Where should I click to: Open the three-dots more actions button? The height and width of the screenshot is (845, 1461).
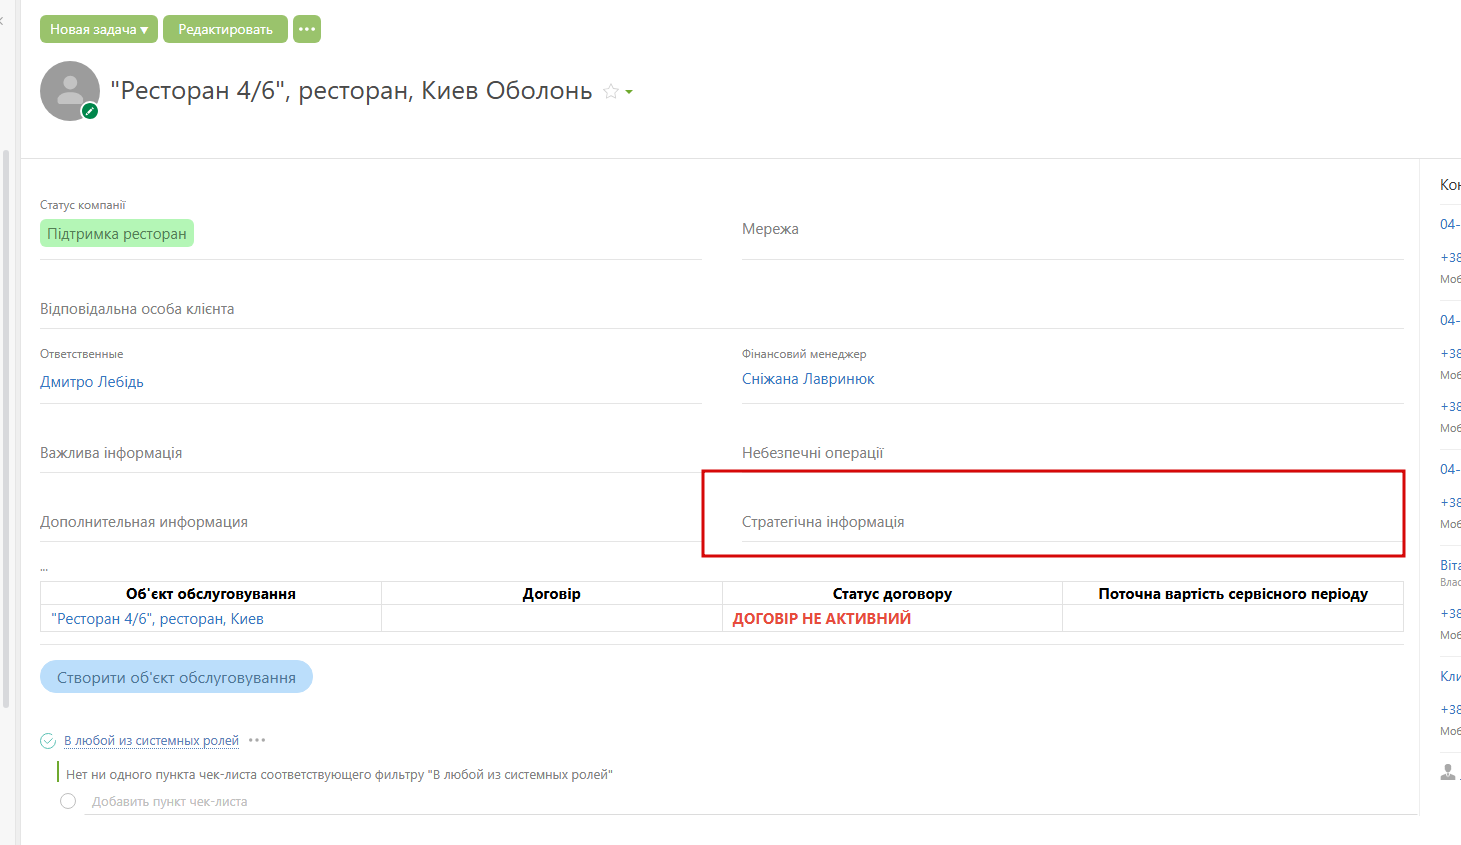point(307,29)
